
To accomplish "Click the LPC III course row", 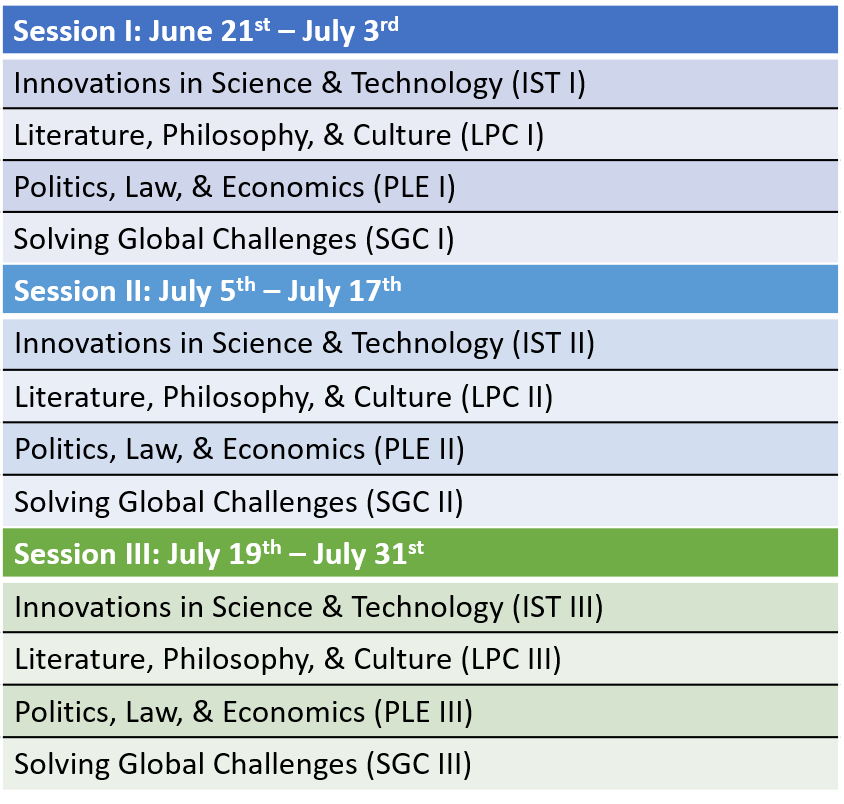I will [288, 659].
